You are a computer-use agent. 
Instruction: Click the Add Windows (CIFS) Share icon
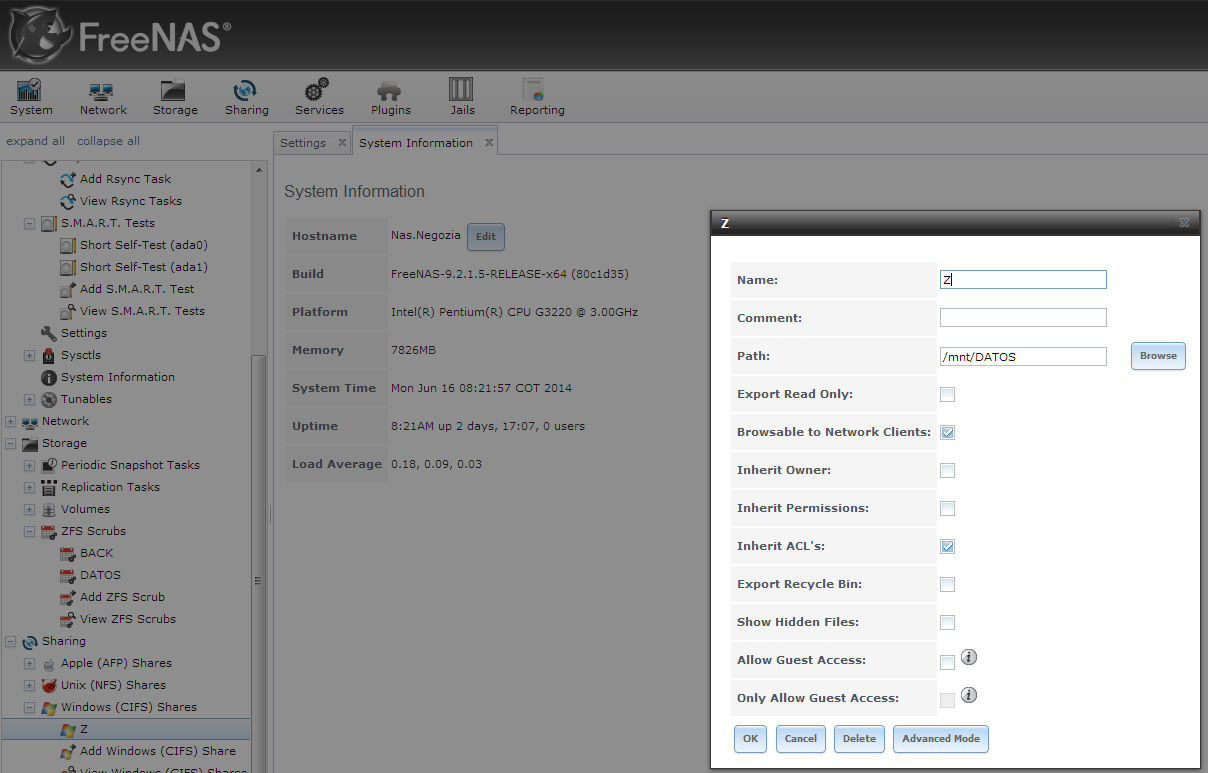point(68,751)
